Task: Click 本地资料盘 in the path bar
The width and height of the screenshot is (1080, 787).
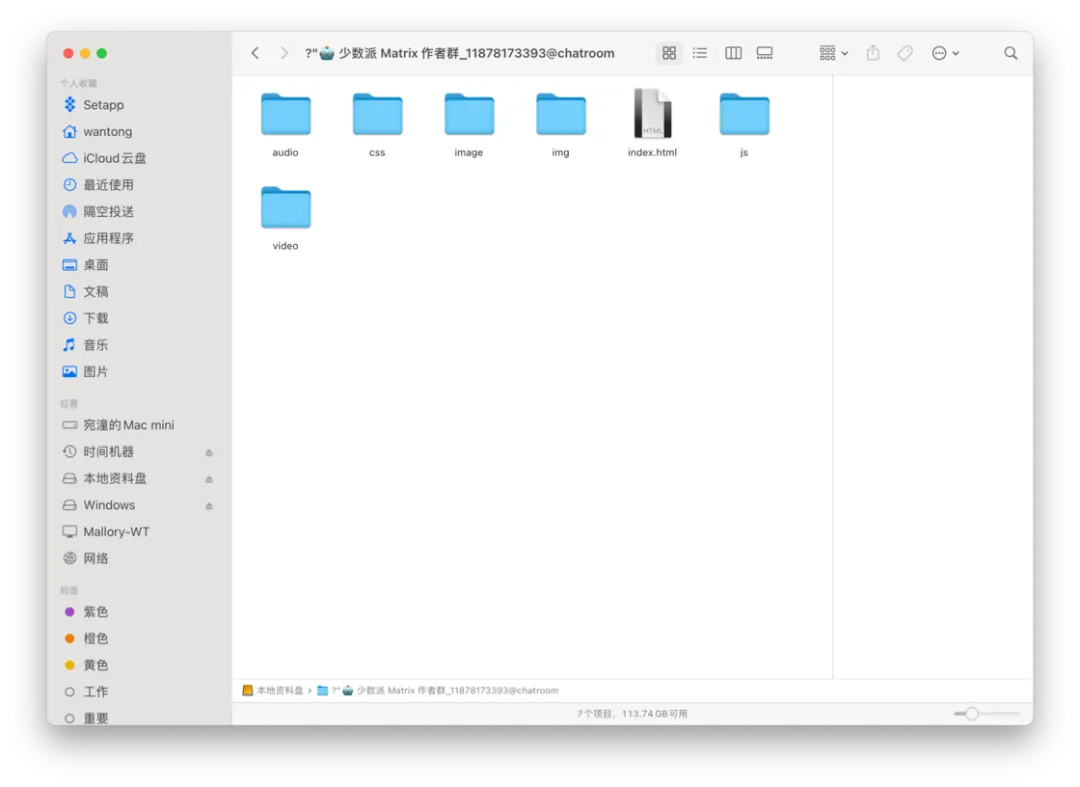Action: pyautogui.click(x=273, y=691)
